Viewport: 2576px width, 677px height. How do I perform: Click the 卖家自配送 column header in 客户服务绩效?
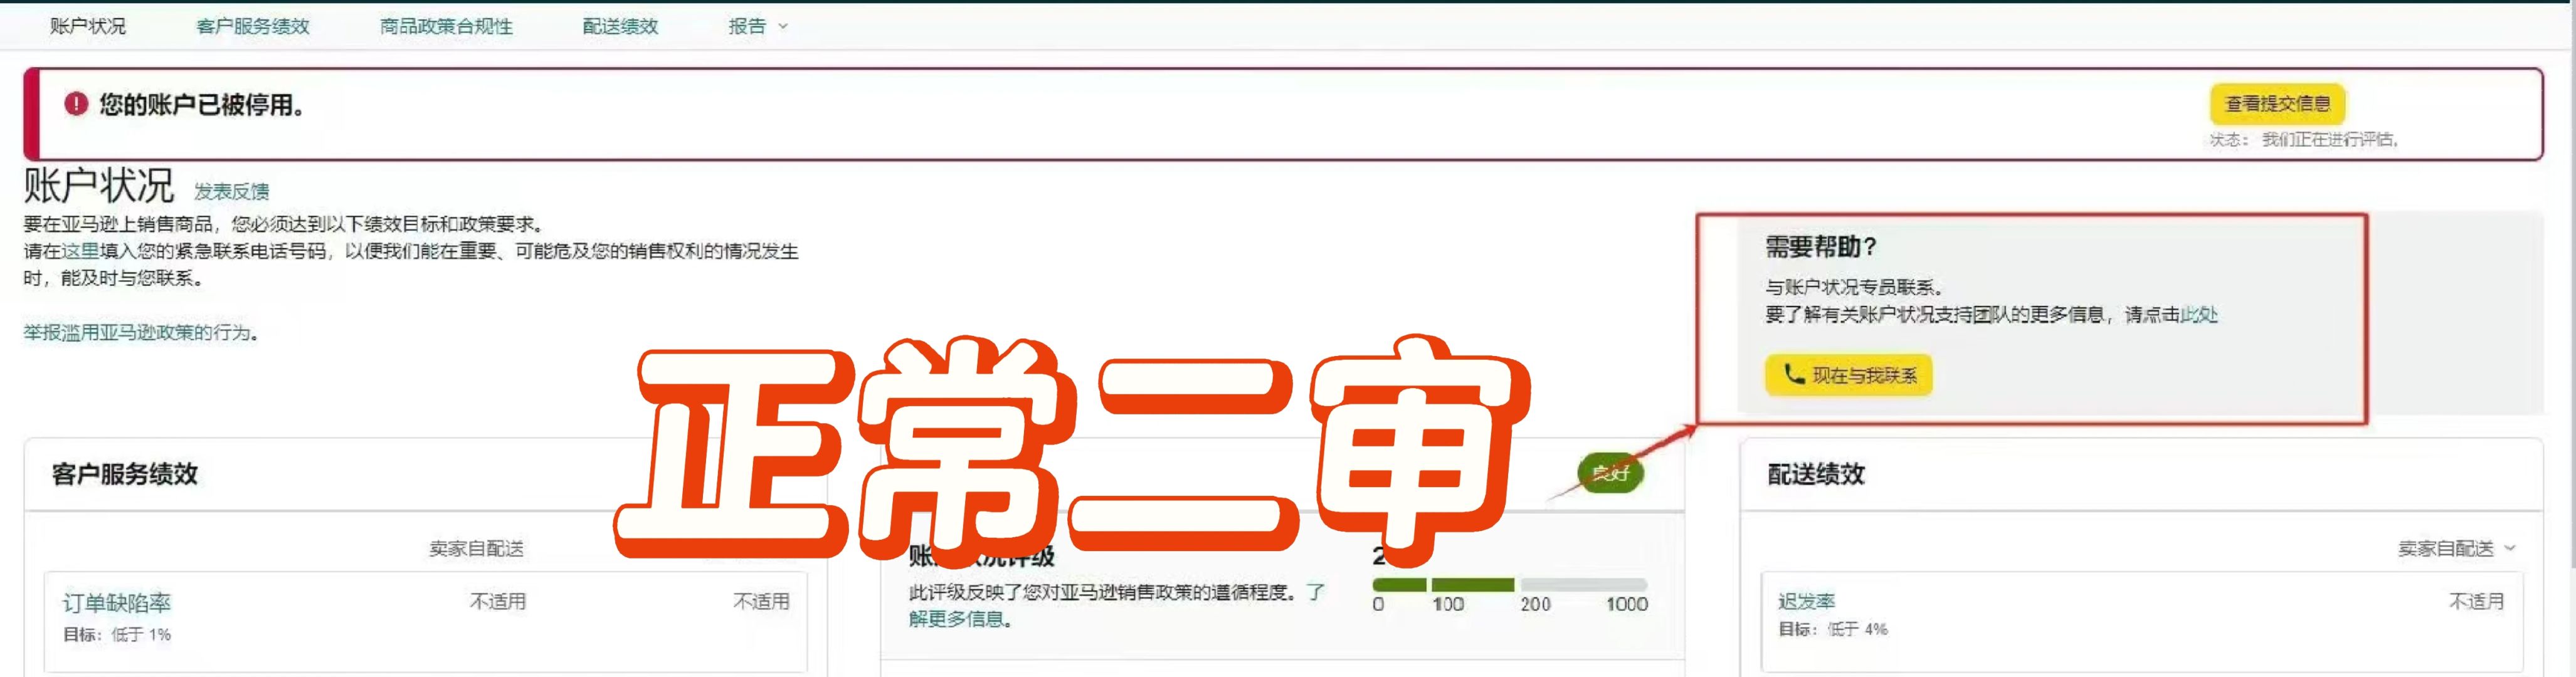(476, 548)
